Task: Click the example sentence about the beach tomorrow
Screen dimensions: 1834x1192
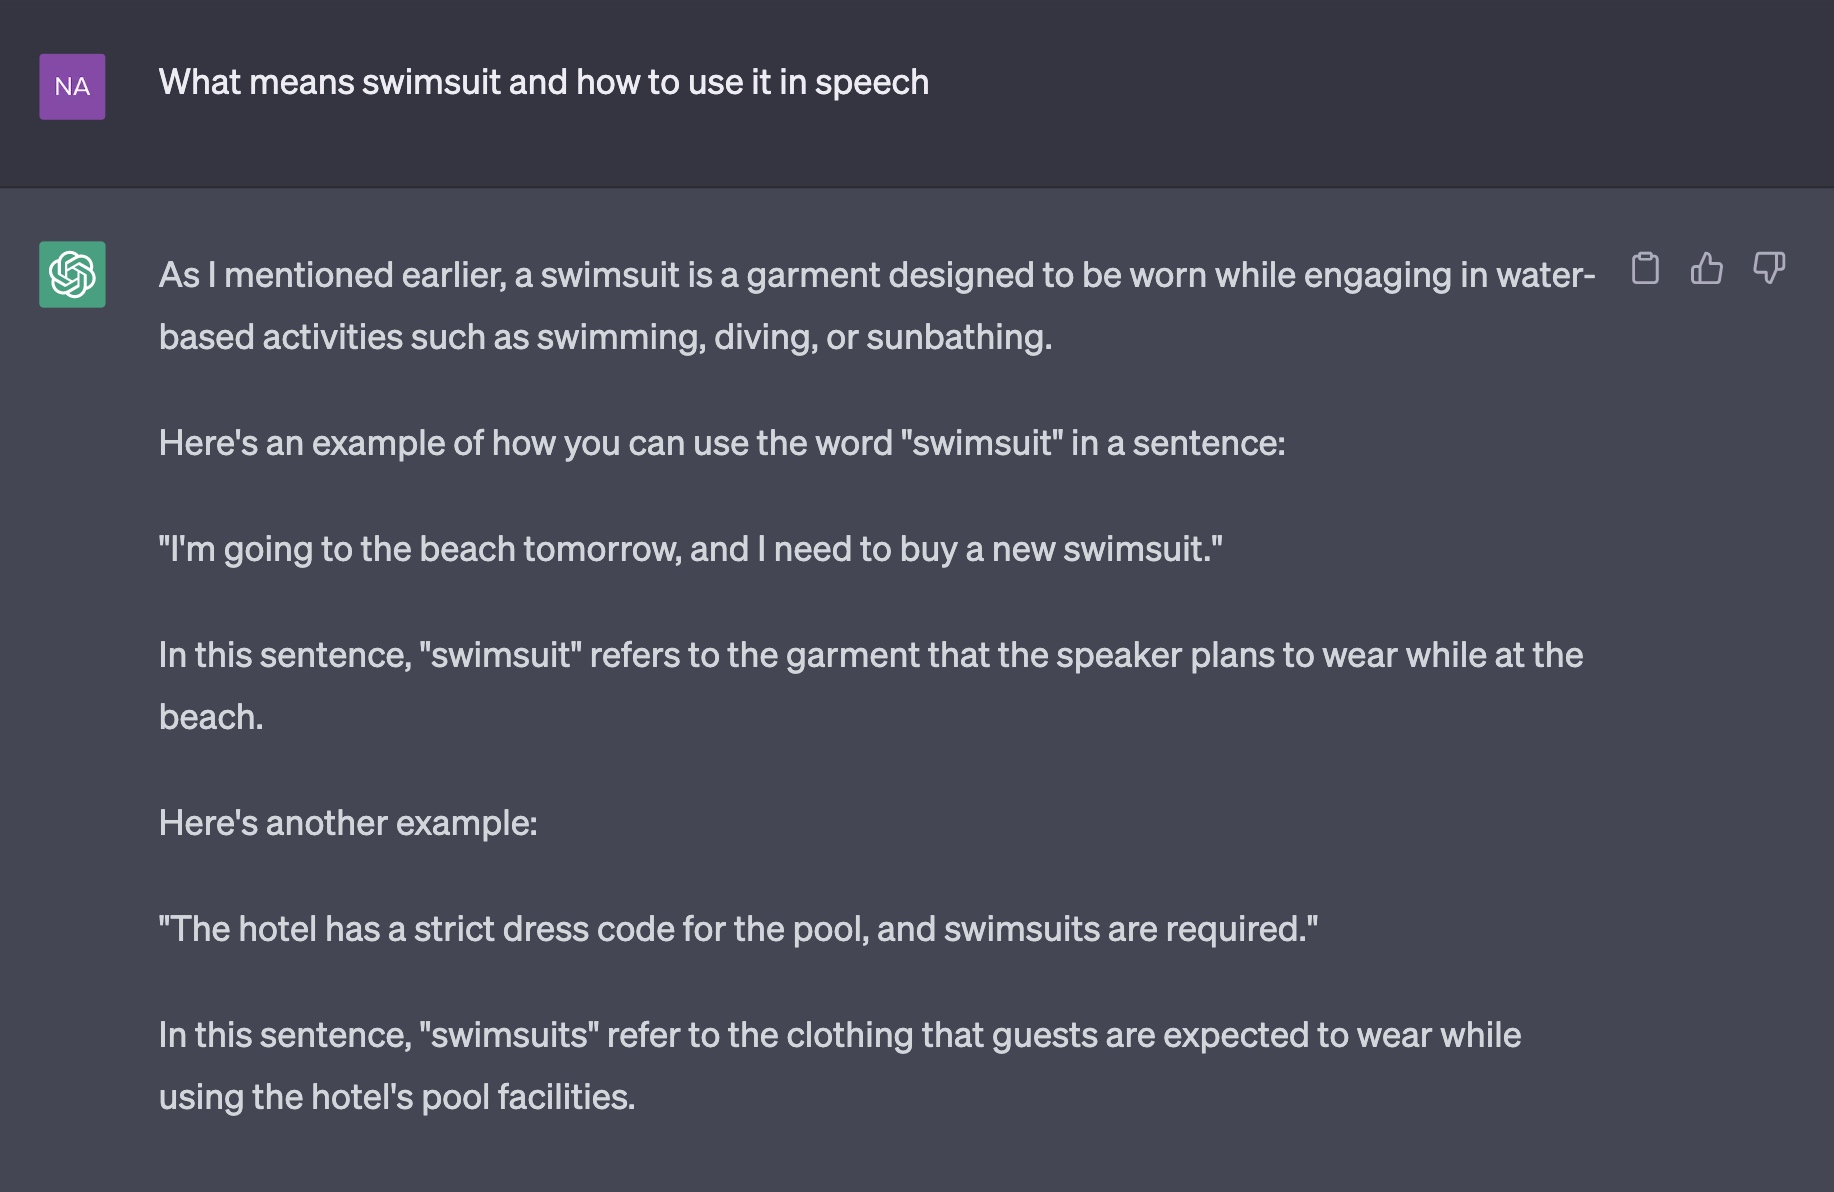Action: click(691, 549)
